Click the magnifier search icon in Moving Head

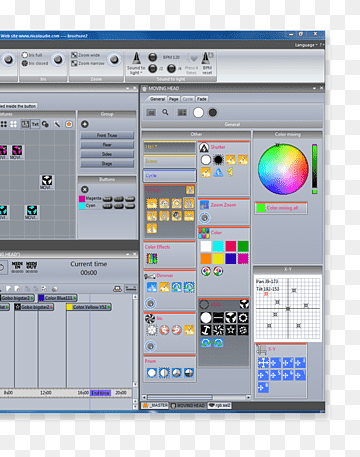point(165,112)
